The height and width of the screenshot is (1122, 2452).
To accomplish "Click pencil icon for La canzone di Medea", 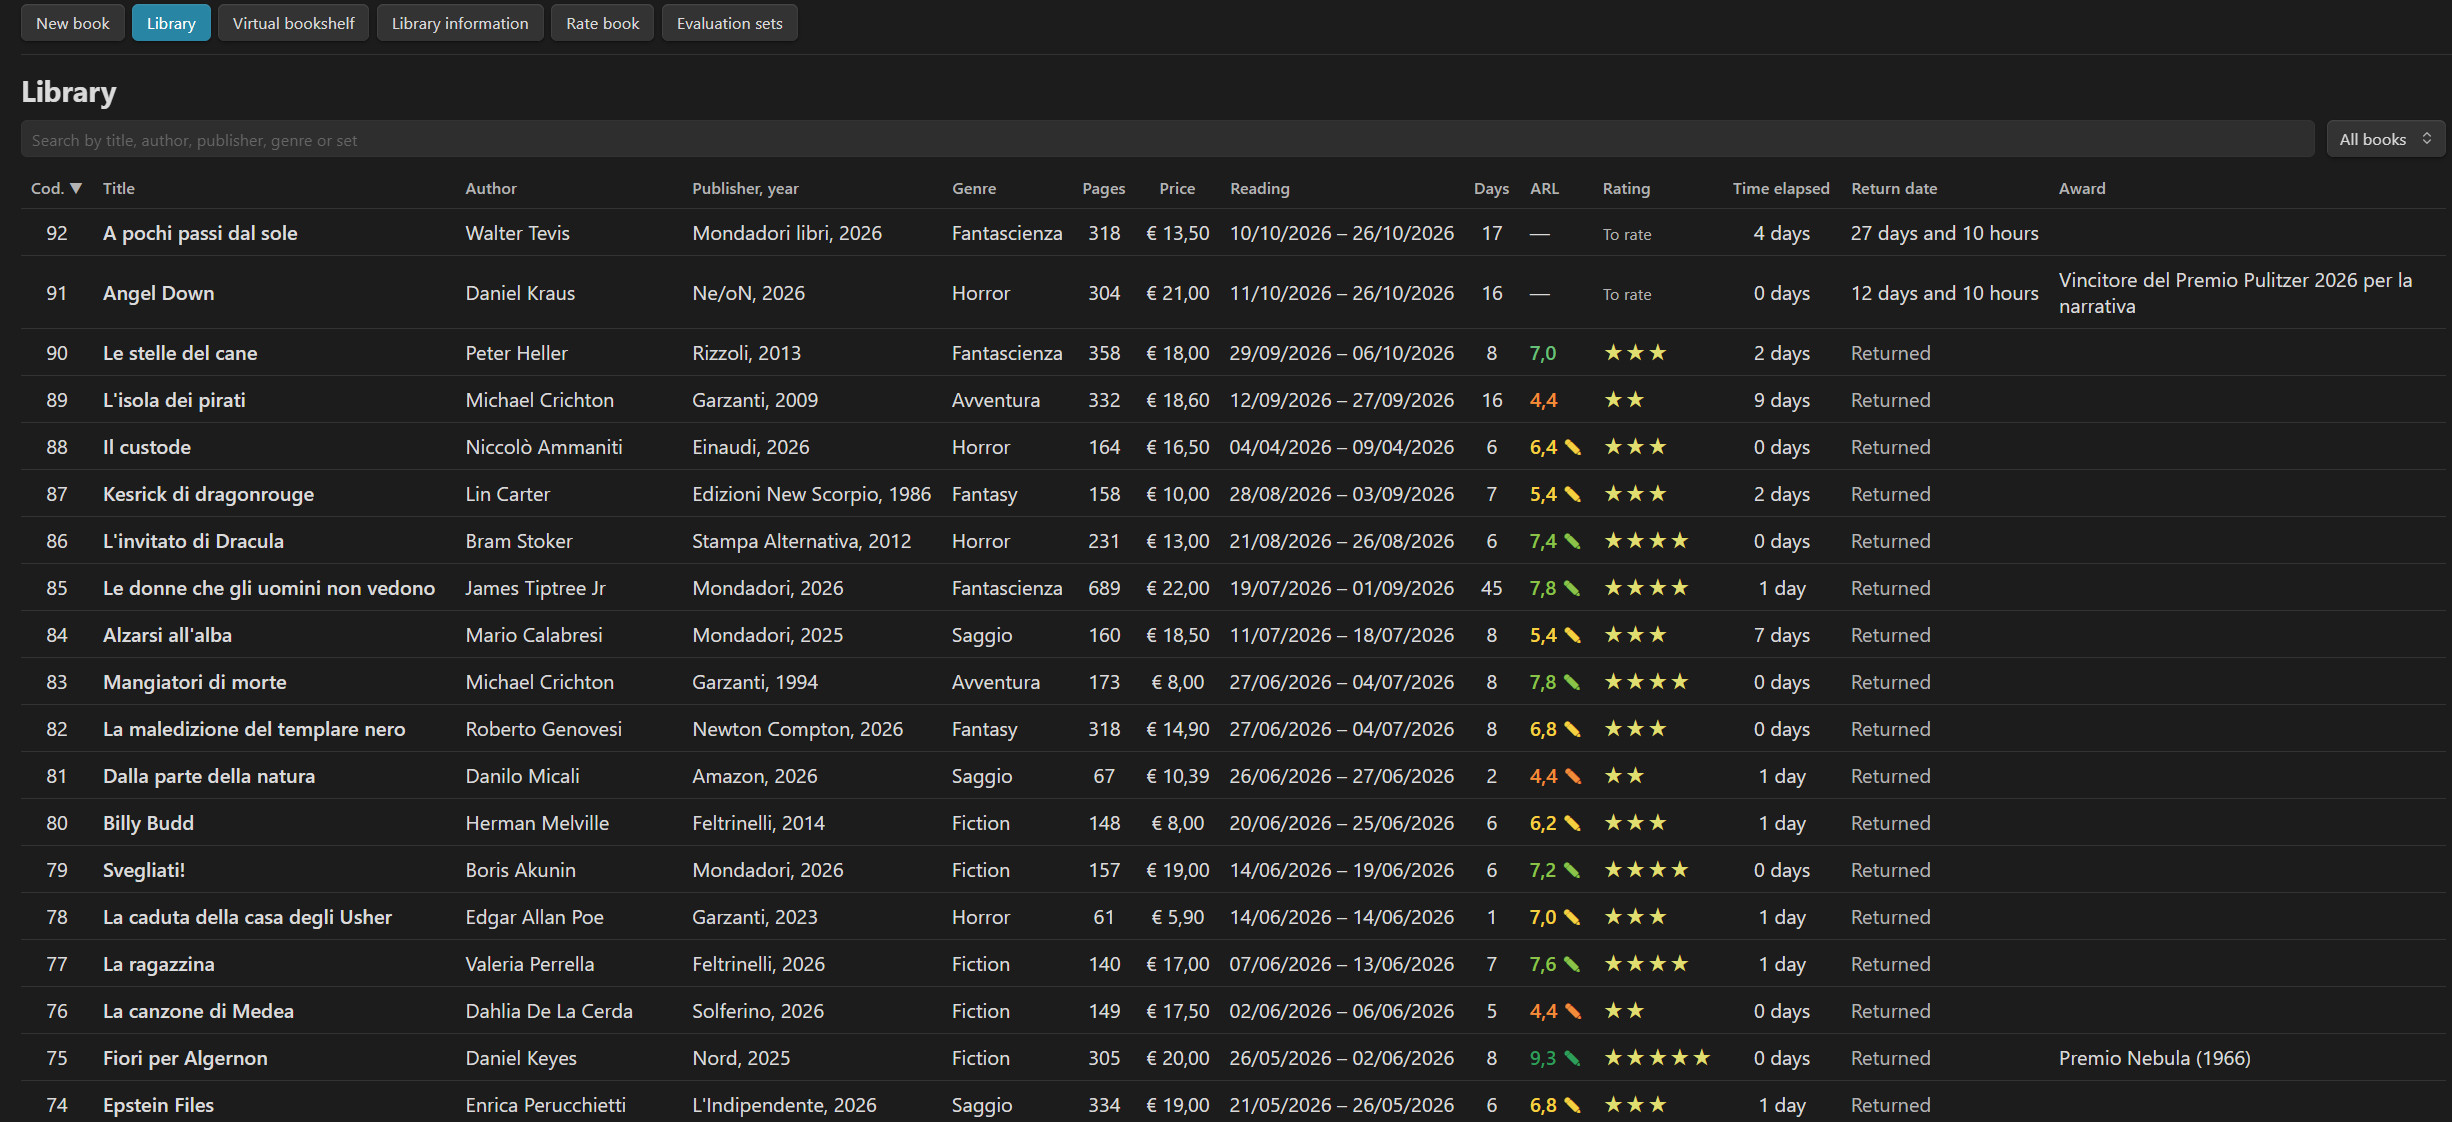I will [1573, 1011].
